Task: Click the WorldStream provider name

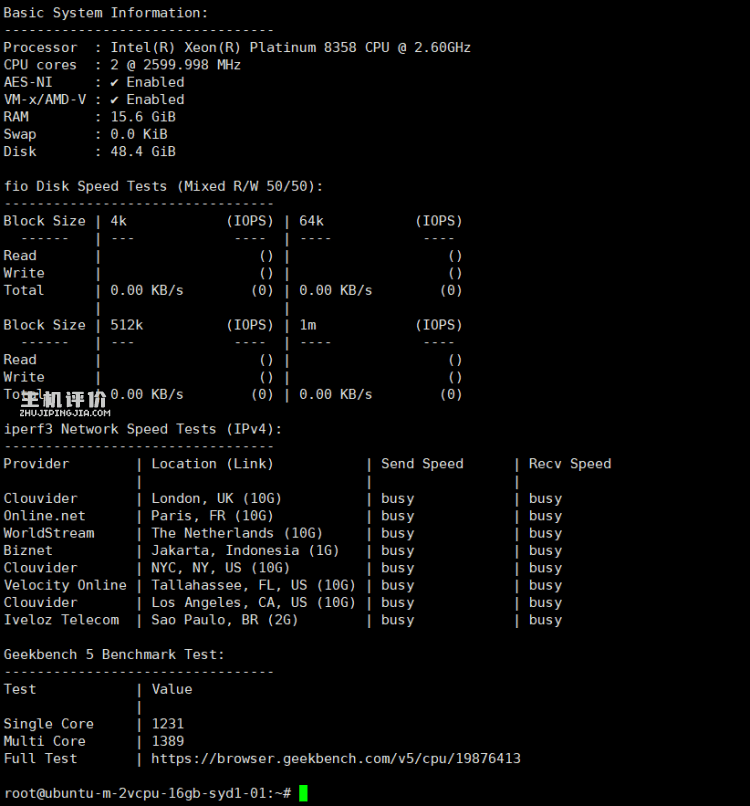Action: [49, 533]
